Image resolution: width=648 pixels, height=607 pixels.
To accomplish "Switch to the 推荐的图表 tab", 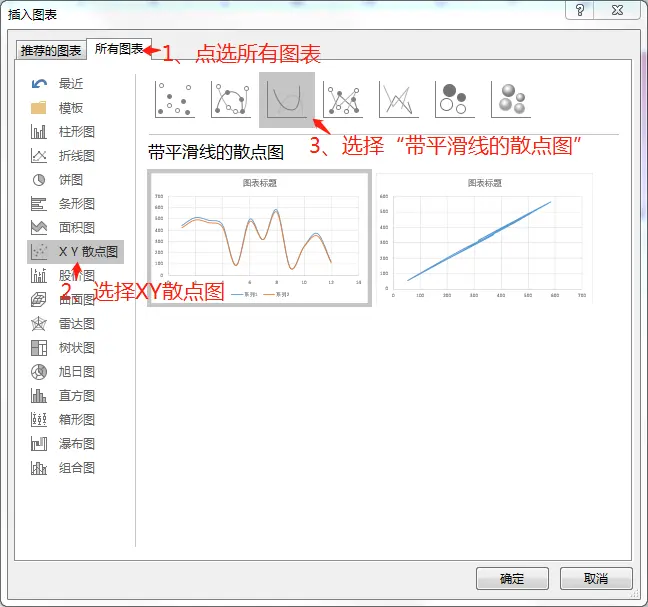I will (51, 50).
